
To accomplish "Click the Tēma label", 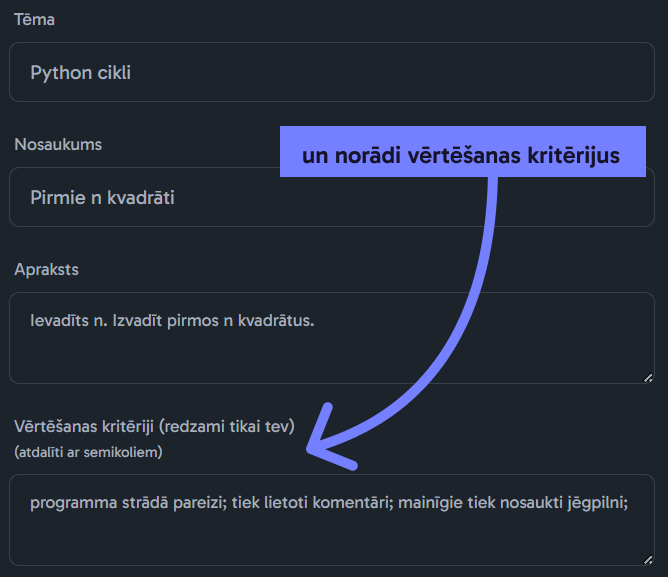I will [x=35, y=20].
